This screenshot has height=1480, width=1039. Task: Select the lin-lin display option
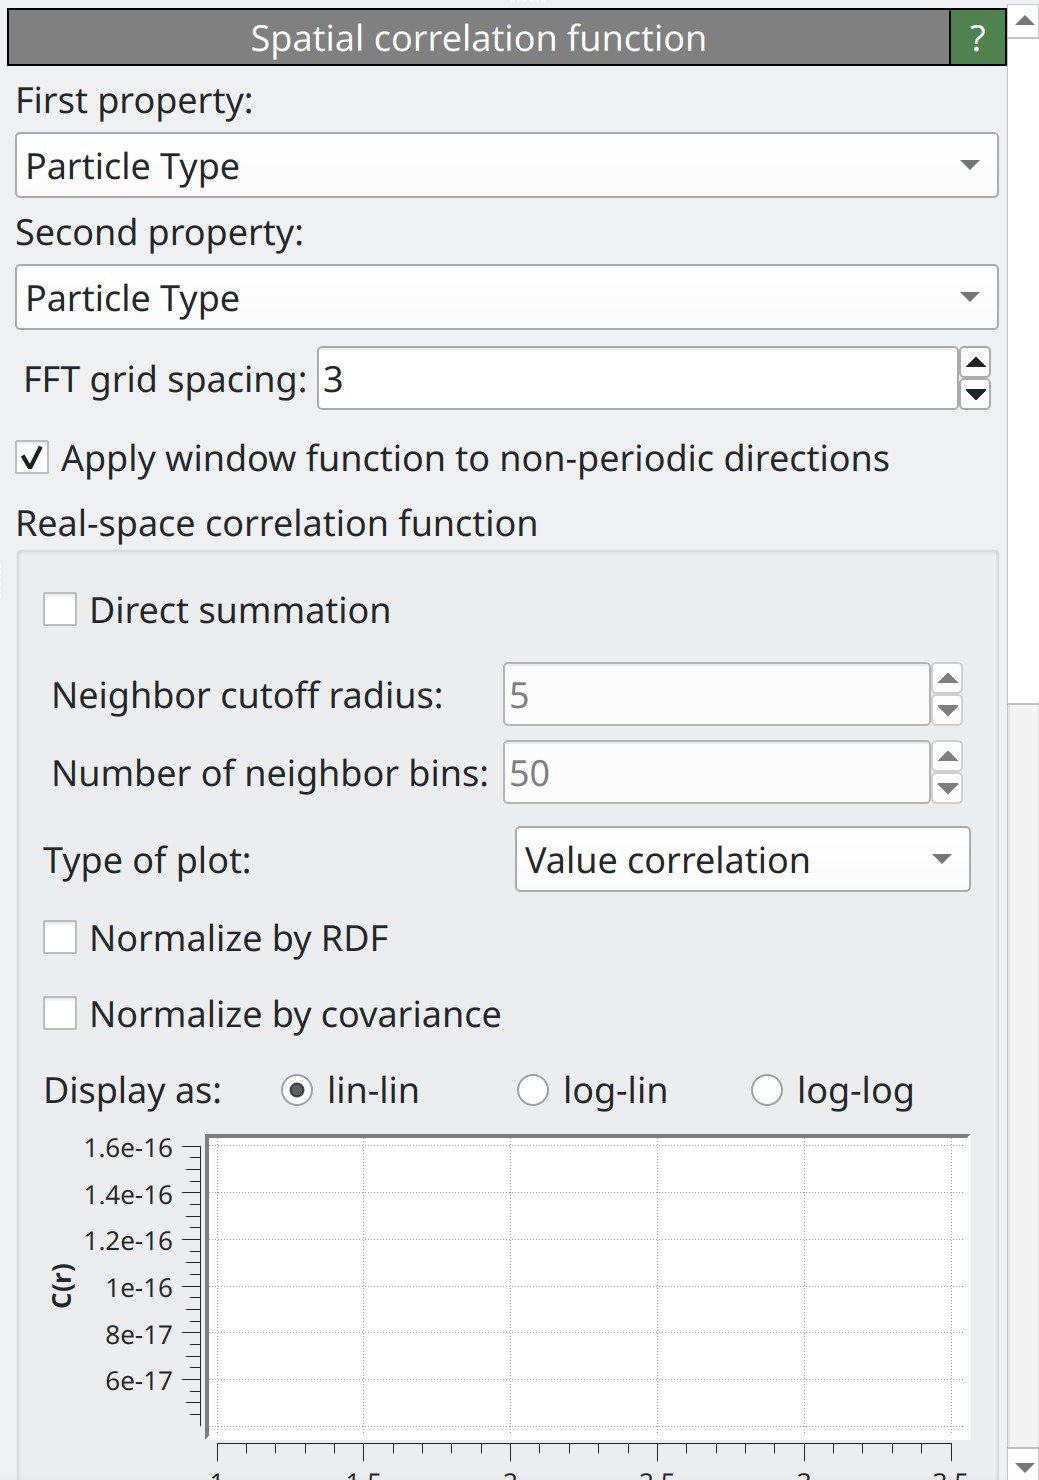click(x=297, y=1090)
